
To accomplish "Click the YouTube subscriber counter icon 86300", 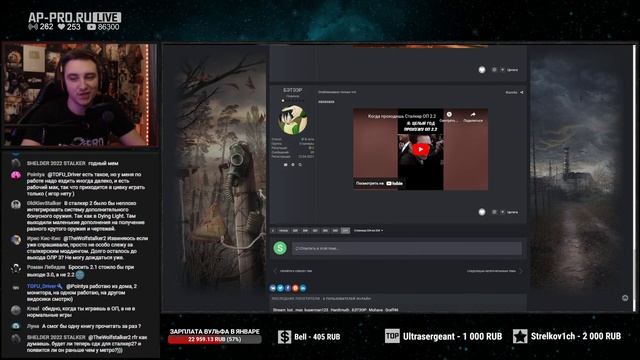I will 91,27.
